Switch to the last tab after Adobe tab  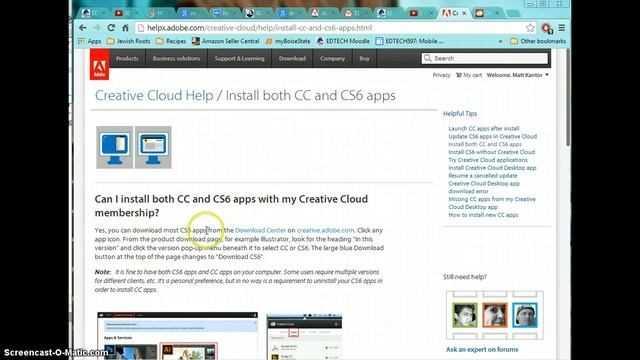(486, 13)
